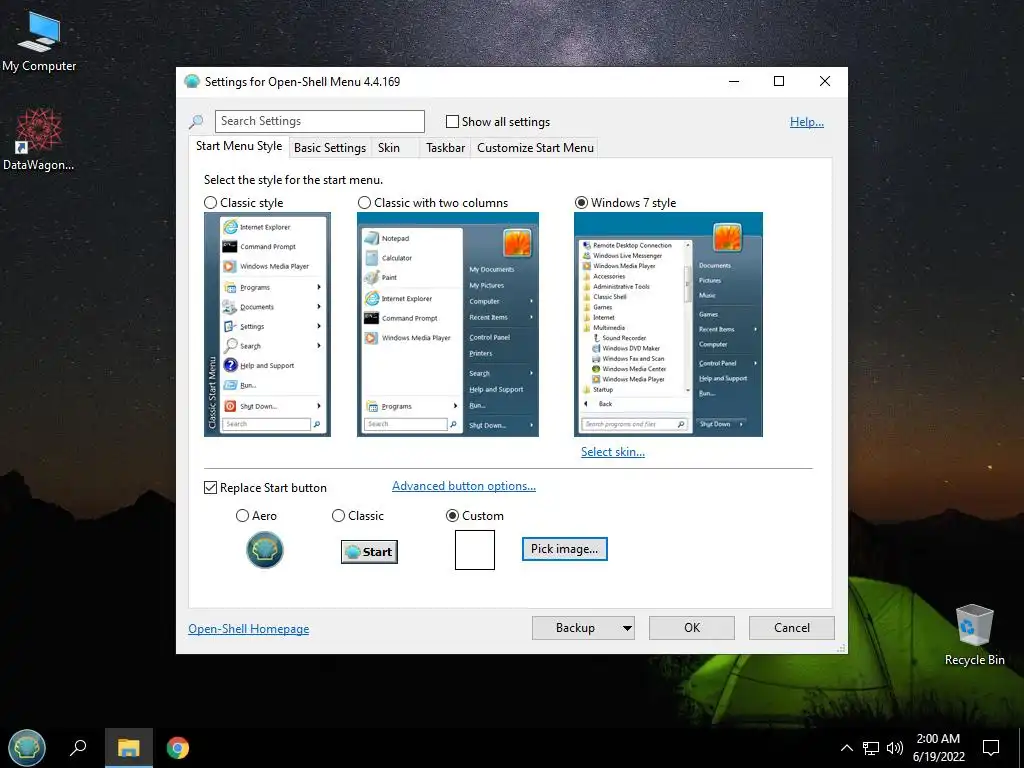The width and height of the screenshot is (1024, 768).
Task: Click the magnifier icon beside Search Settings
Action: [x=196, y=121]
